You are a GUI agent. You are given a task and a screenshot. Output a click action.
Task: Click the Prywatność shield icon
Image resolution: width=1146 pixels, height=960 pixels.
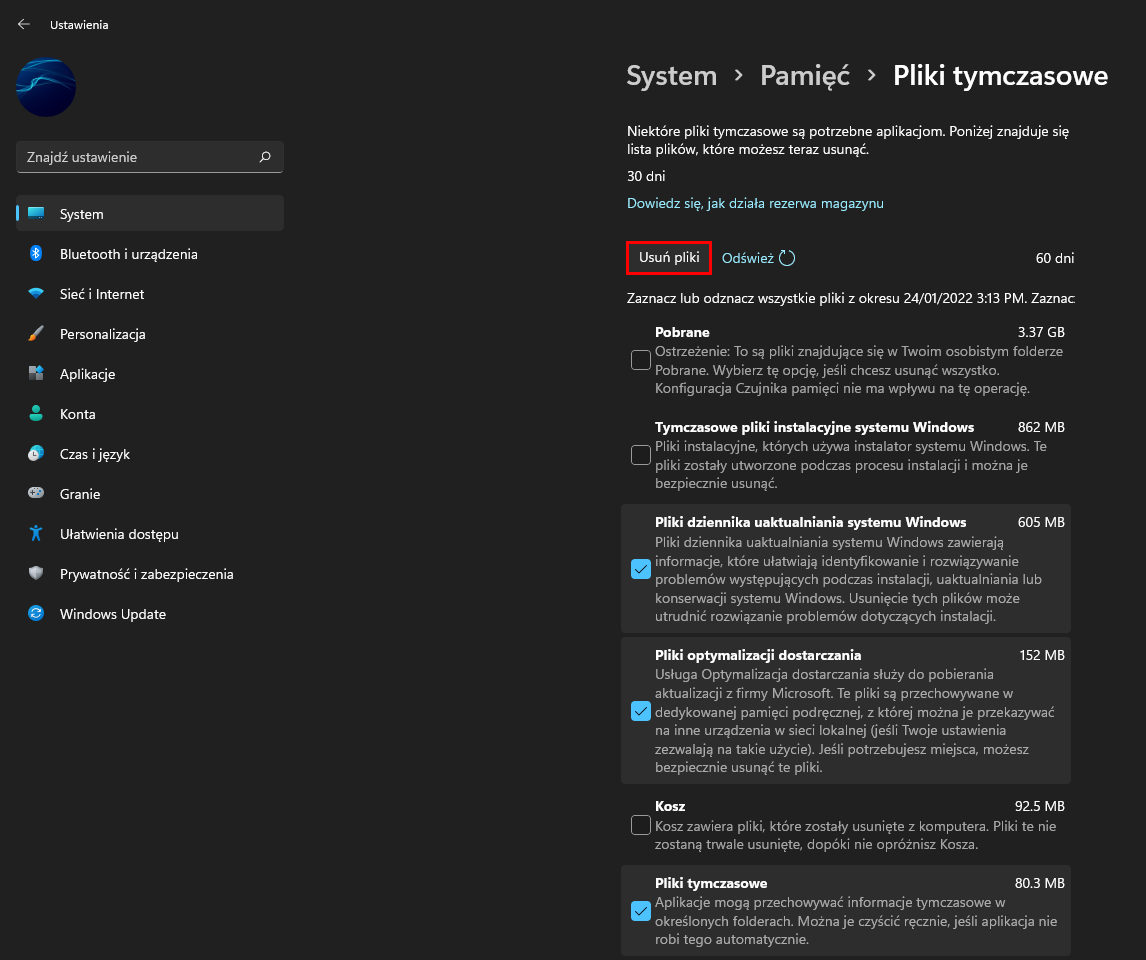(x=36, y=574)
